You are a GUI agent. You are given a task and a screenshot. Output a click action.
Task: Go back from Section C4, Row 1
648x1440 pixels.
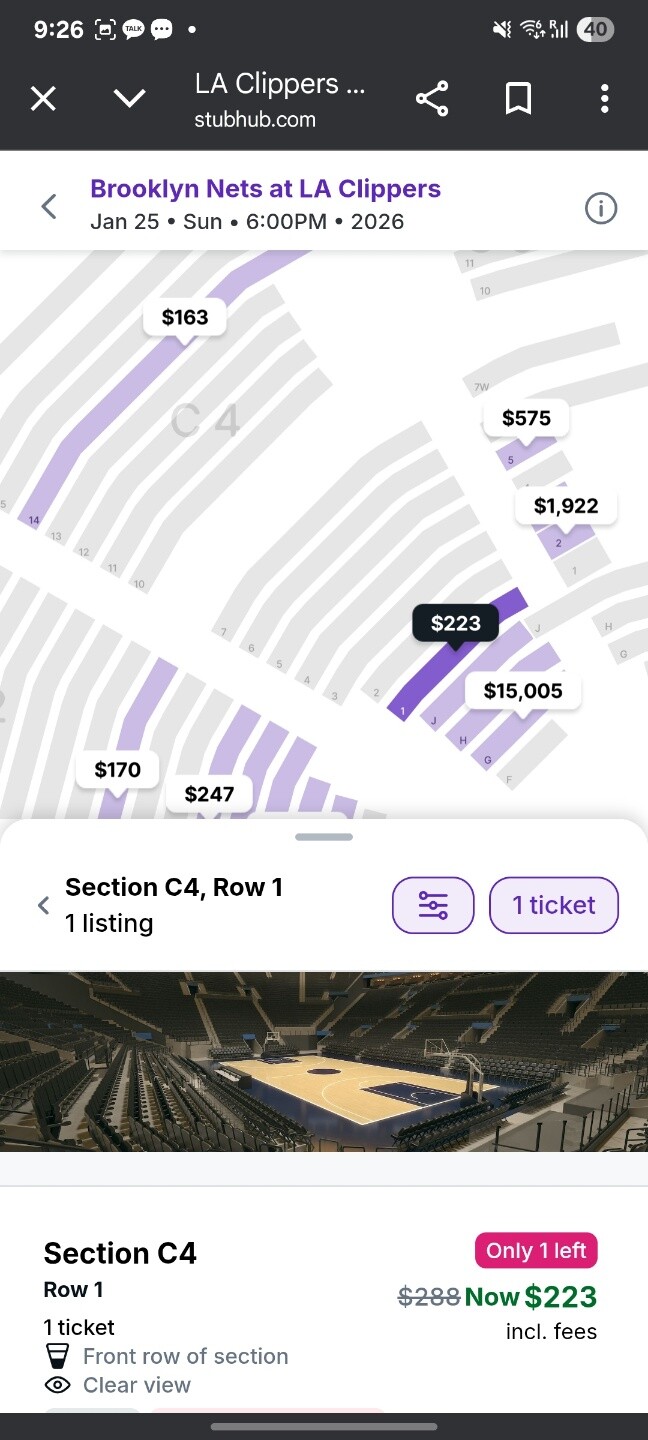43,905
